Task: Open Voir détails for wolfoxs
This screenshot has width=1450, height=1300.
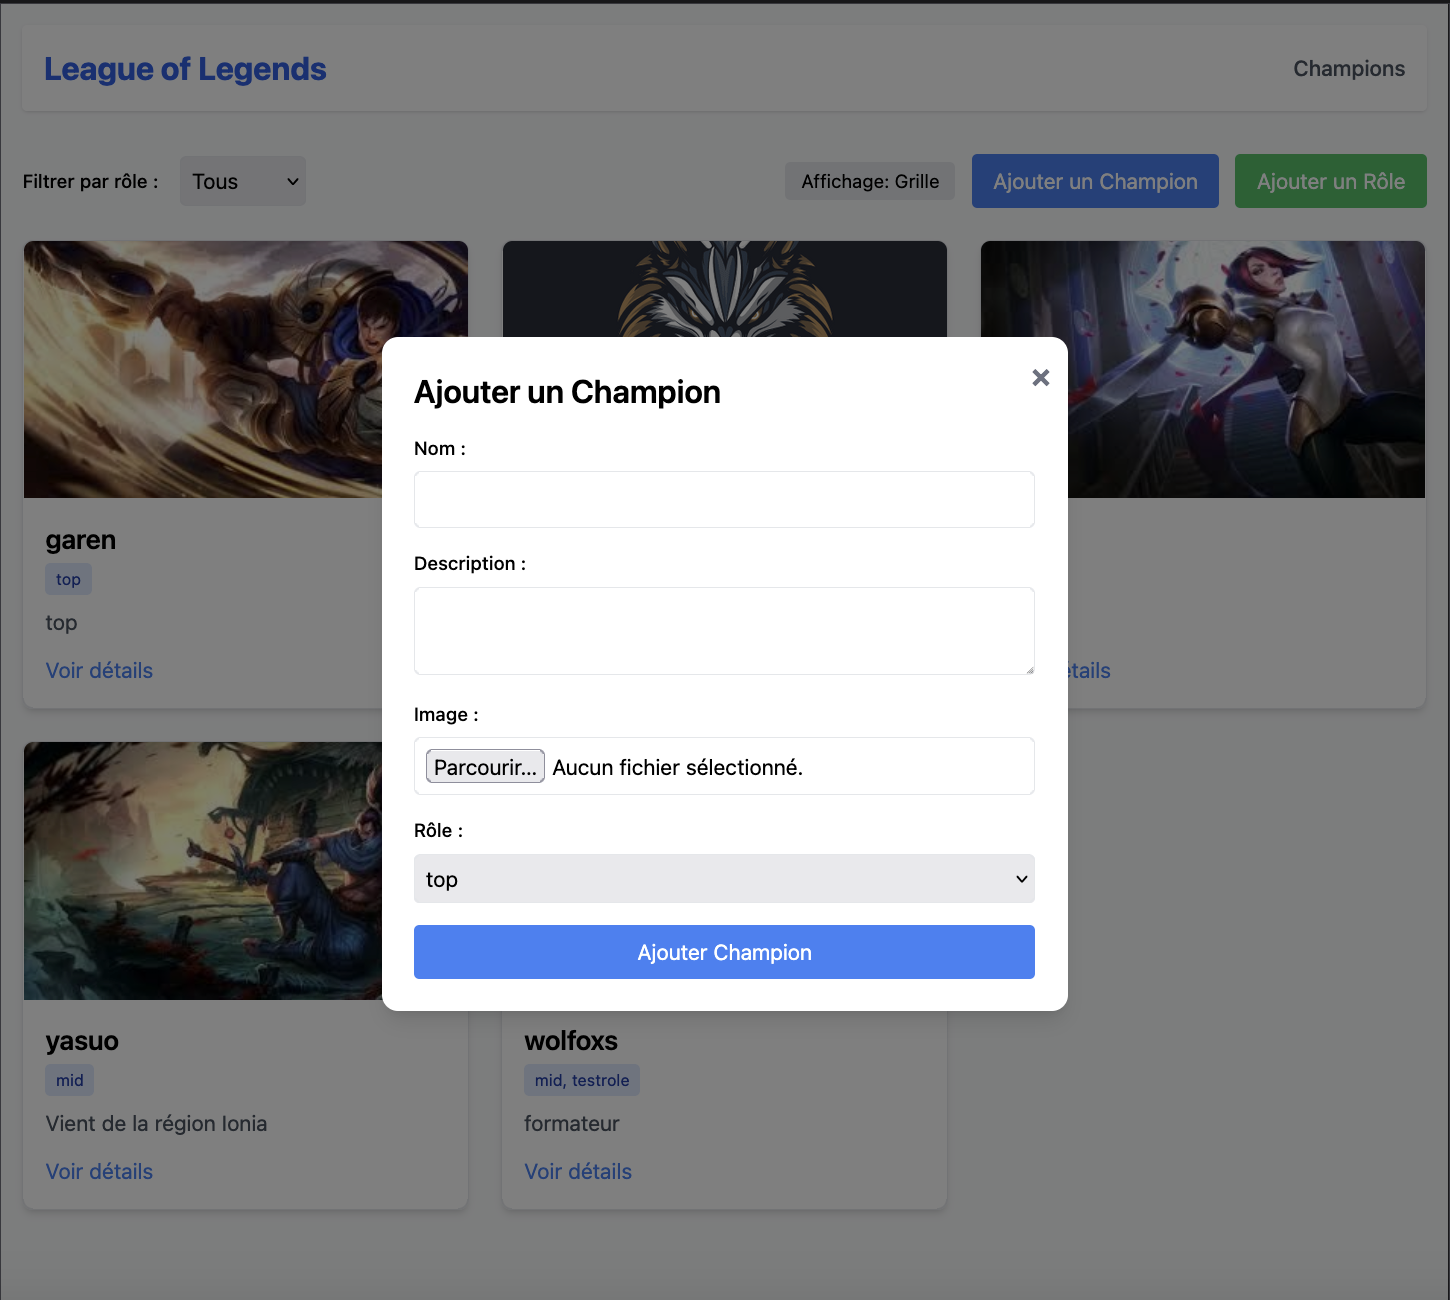Action: (578, 1171)
